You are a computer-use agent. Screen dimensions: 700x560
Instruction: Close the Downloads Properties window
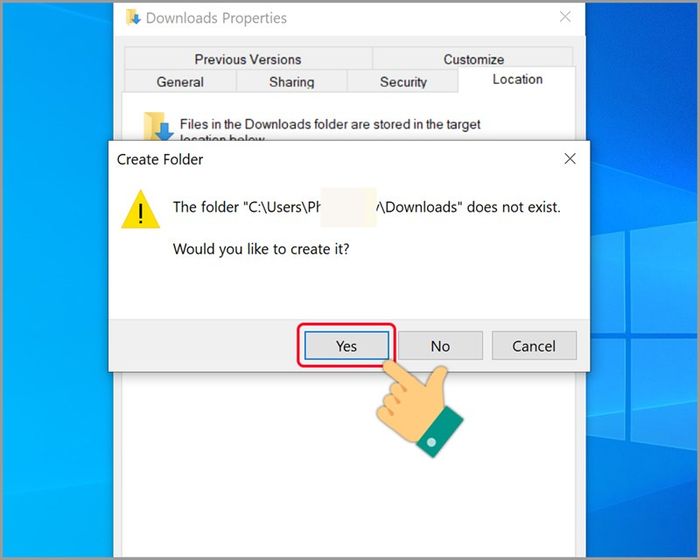click(x=565, y=17)
